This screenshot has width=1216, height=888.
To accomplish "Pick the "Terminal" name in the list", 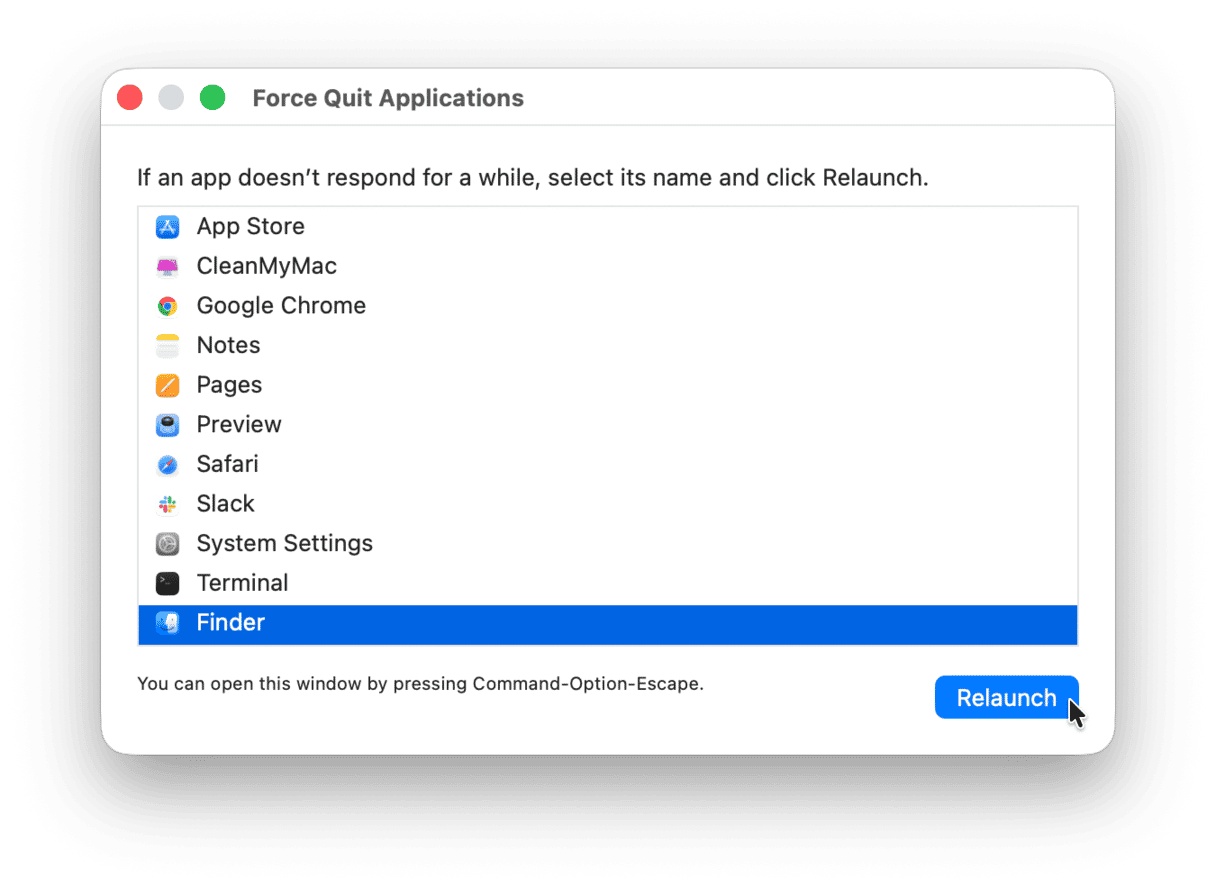I will tap(242, 583).
